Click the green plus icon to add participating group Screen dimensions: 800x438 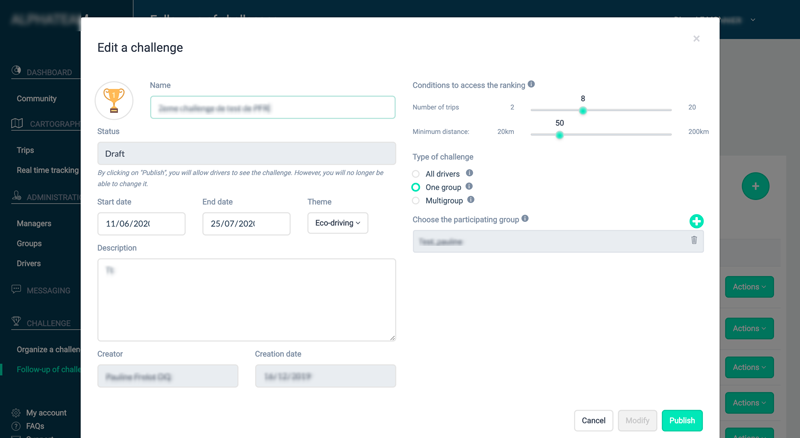tap(696, 221)
